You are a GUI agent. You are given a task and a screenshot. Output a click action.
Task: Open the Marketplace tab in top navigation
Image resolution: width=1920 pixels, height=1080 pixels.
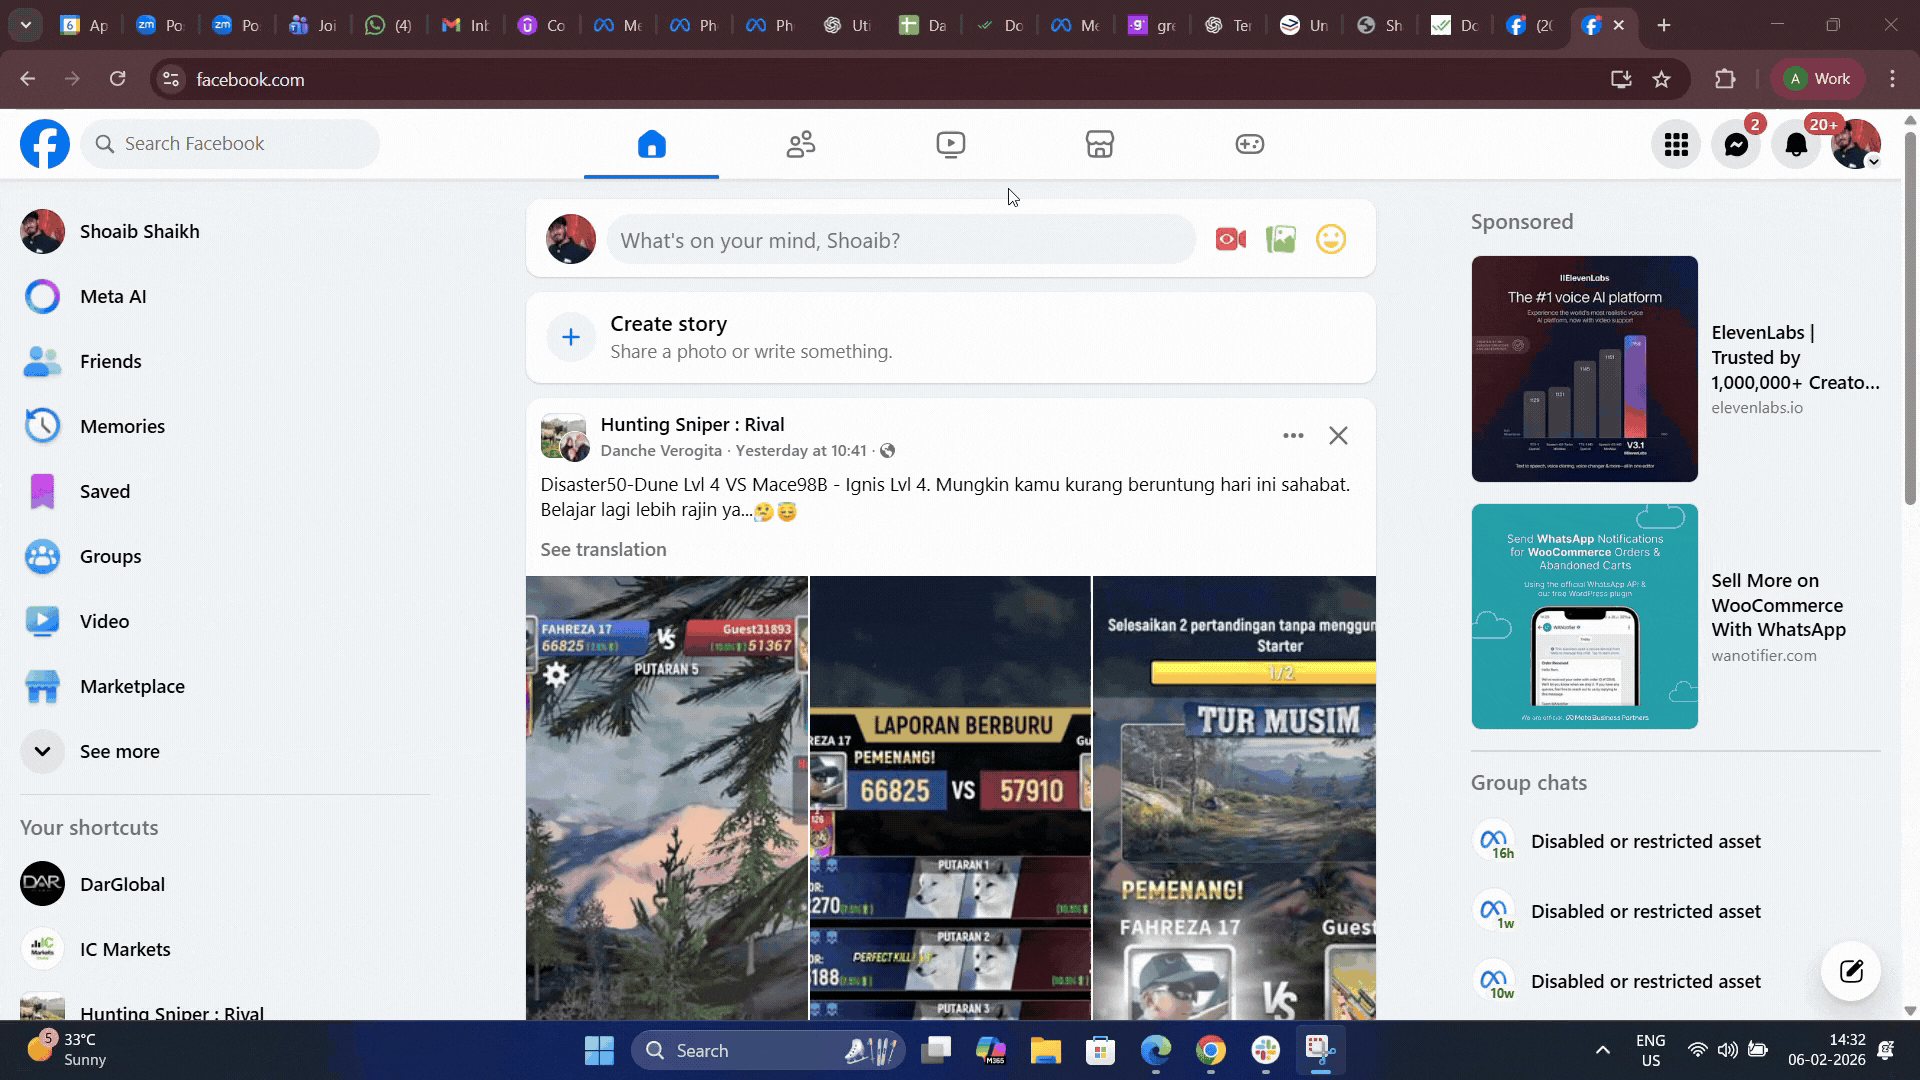click(x=1099, y=145)
